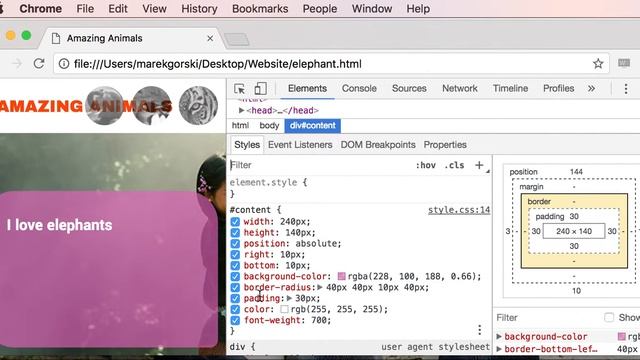Open the Properties sub-tab
The width and height of the screenshot is (640, 360).
(445, 145)
